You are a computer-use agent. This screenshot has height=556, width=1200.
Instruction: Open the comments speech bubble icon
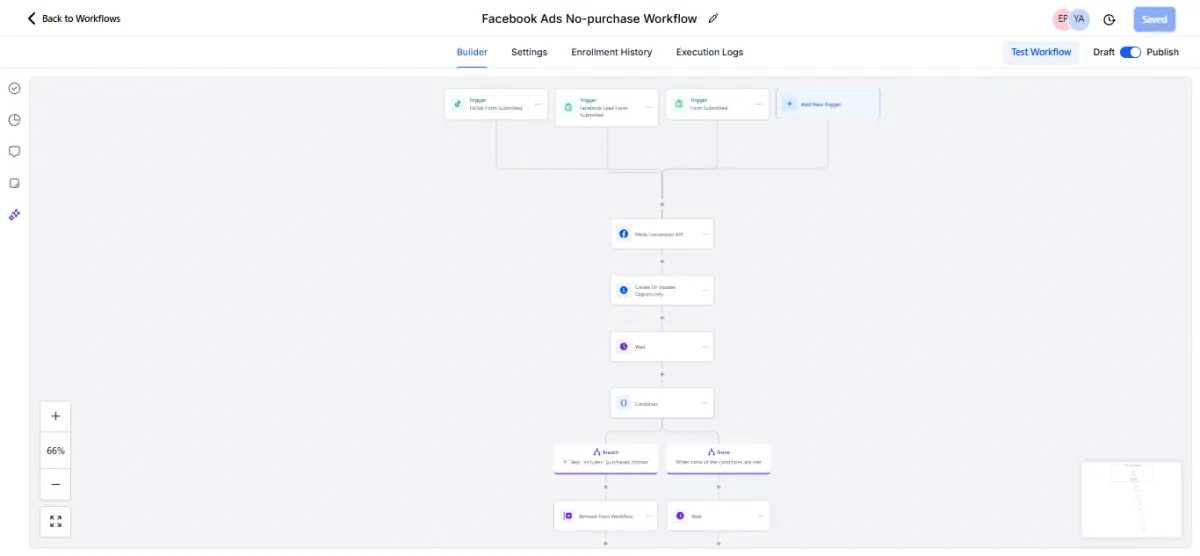14,152
